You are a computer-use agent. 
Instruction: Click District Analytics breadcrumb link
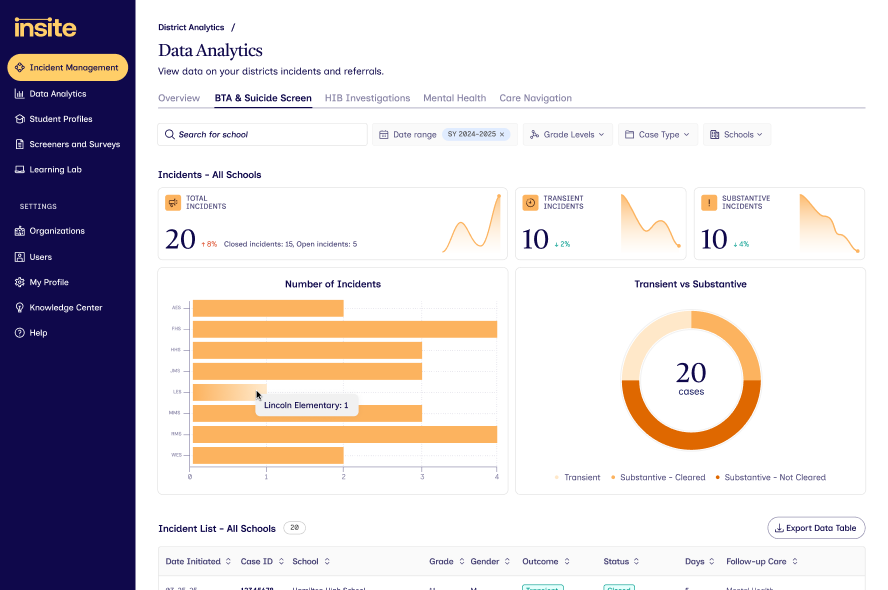pyautogui.click(x=191, y=27)
